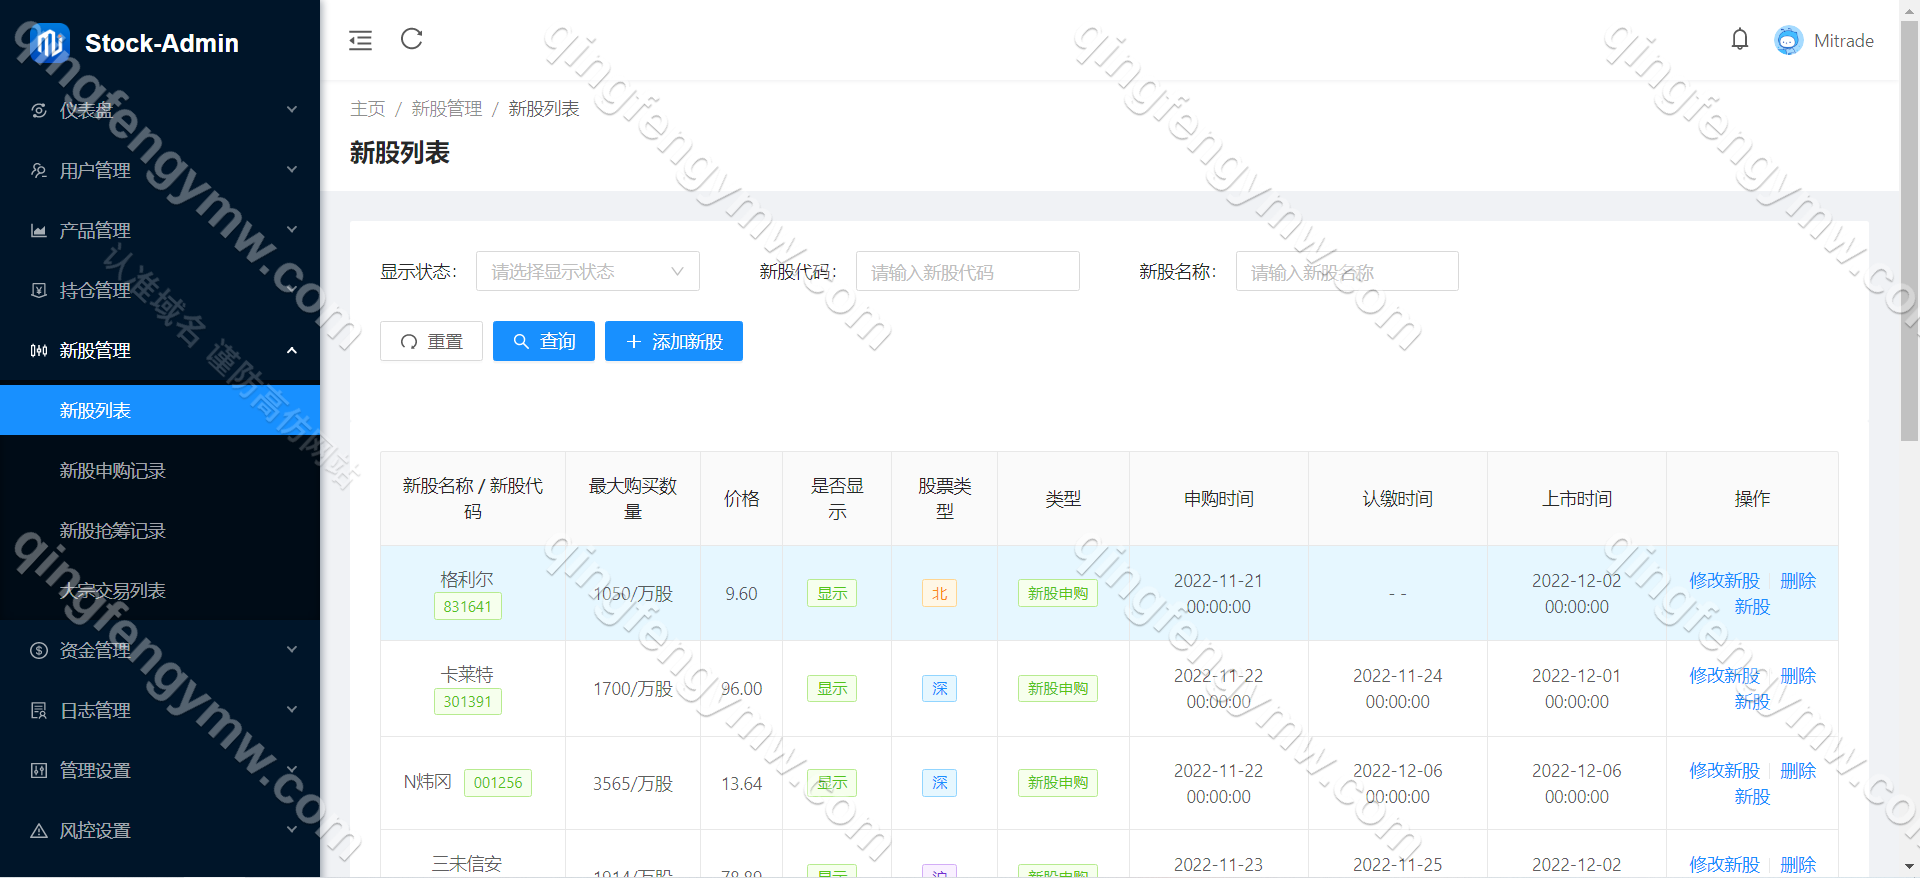The height and width of the screenshot is (878, 1920).
Task: Go to 新股抢筹记录 page
Action: (112, 530)
